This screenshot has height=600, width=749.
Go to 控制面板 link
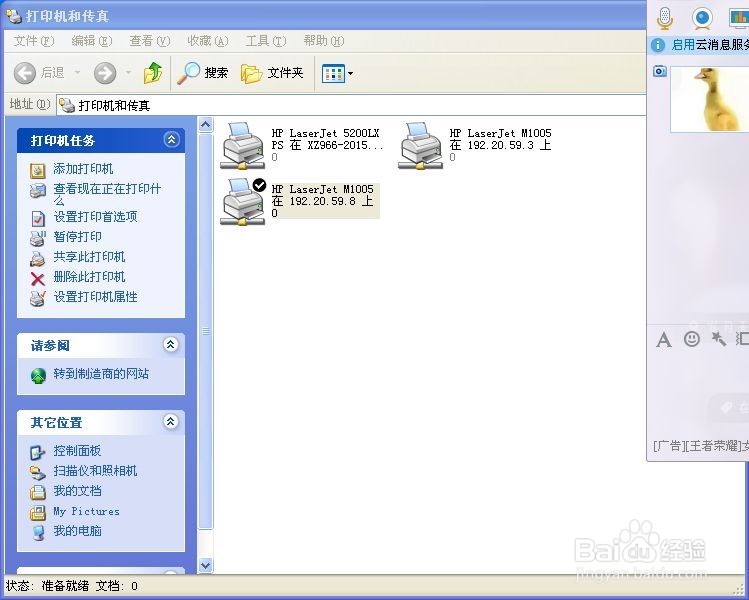click(77, 450)
